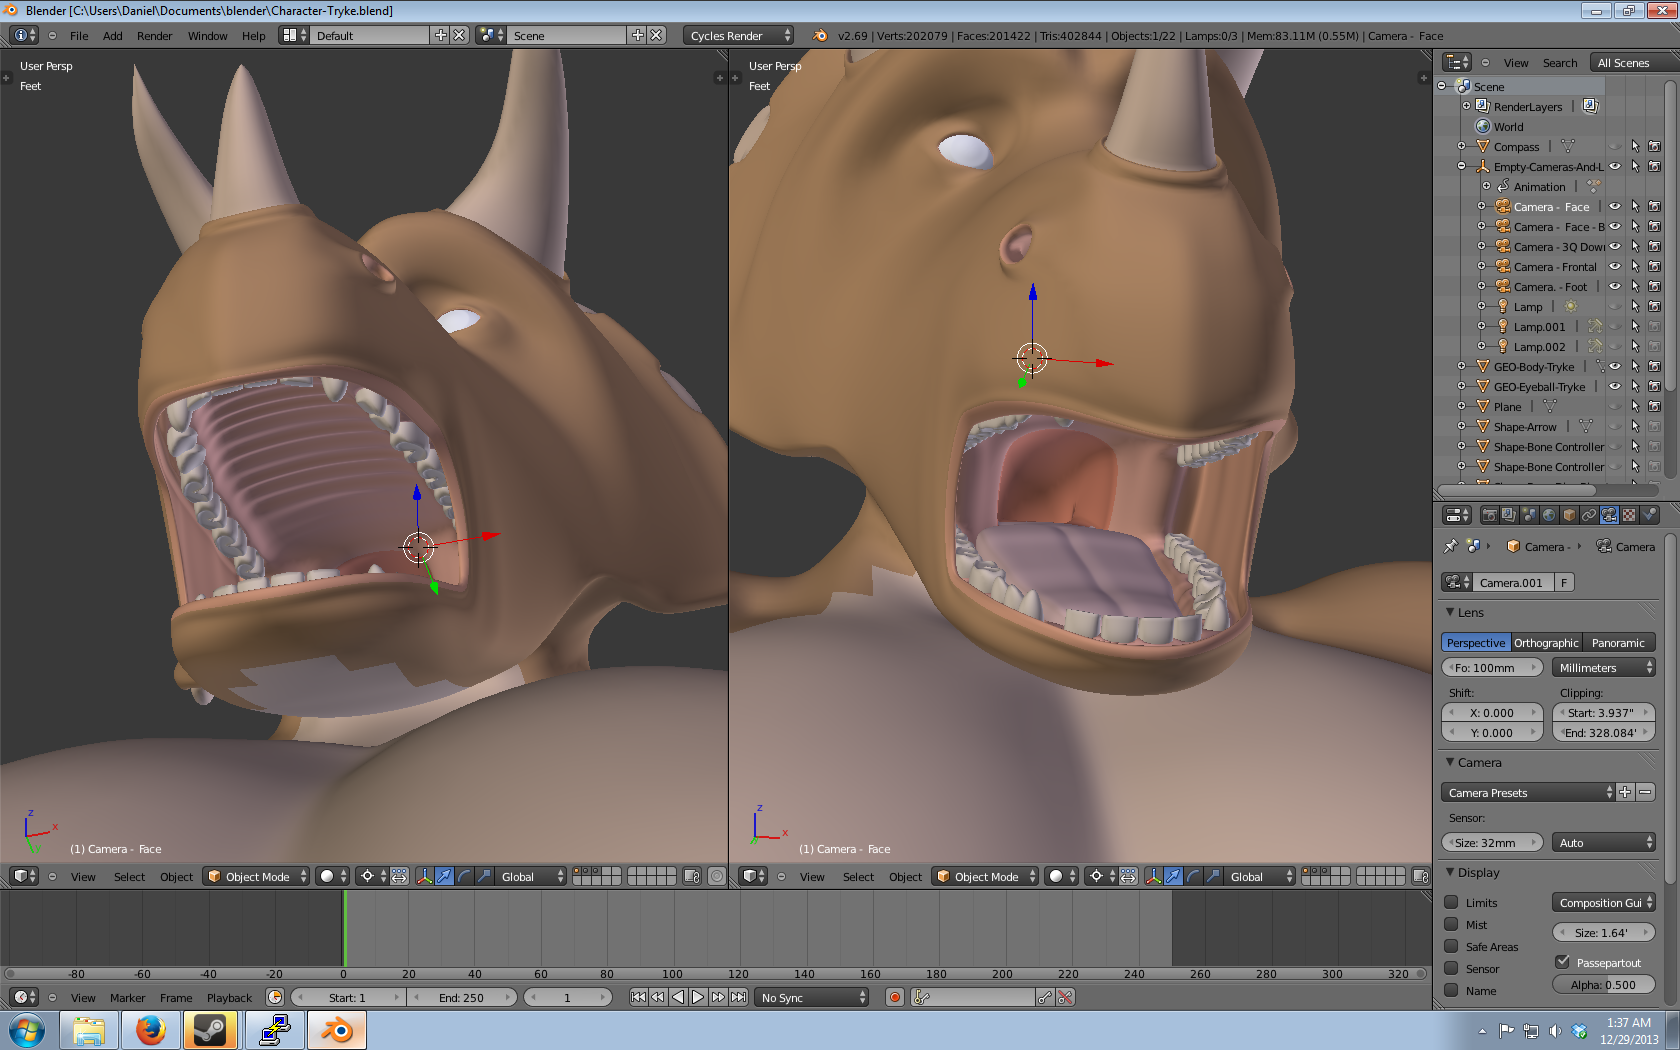Collapse the Lens panel header

[x=1470, y=612]
